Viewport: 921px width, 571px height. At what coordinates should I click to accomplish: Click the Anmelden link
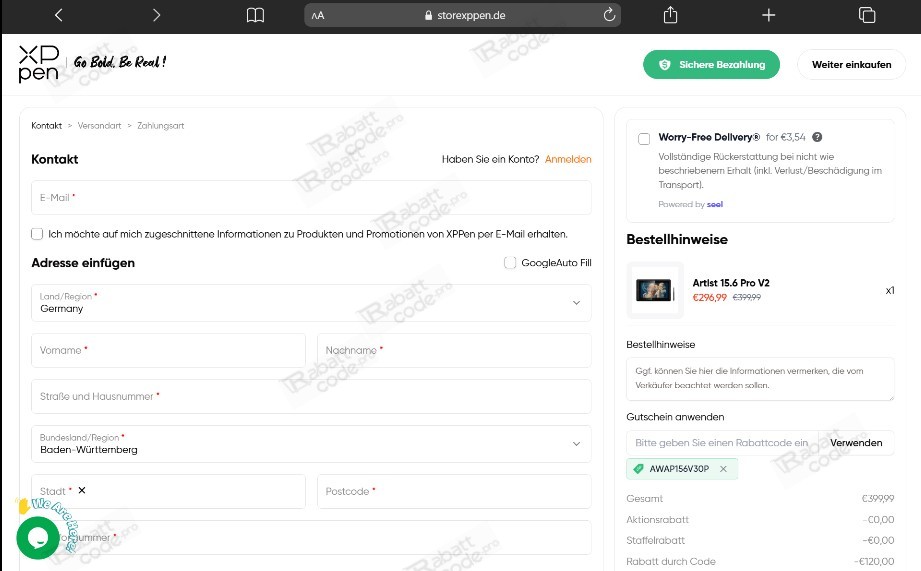tap(568, 159)
